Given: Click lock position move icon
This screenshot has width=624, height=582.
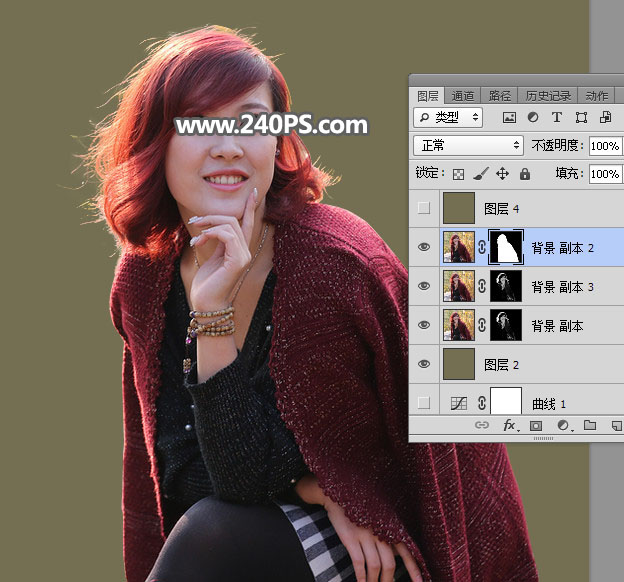Looking at the screenshot, I should [502, 173].
